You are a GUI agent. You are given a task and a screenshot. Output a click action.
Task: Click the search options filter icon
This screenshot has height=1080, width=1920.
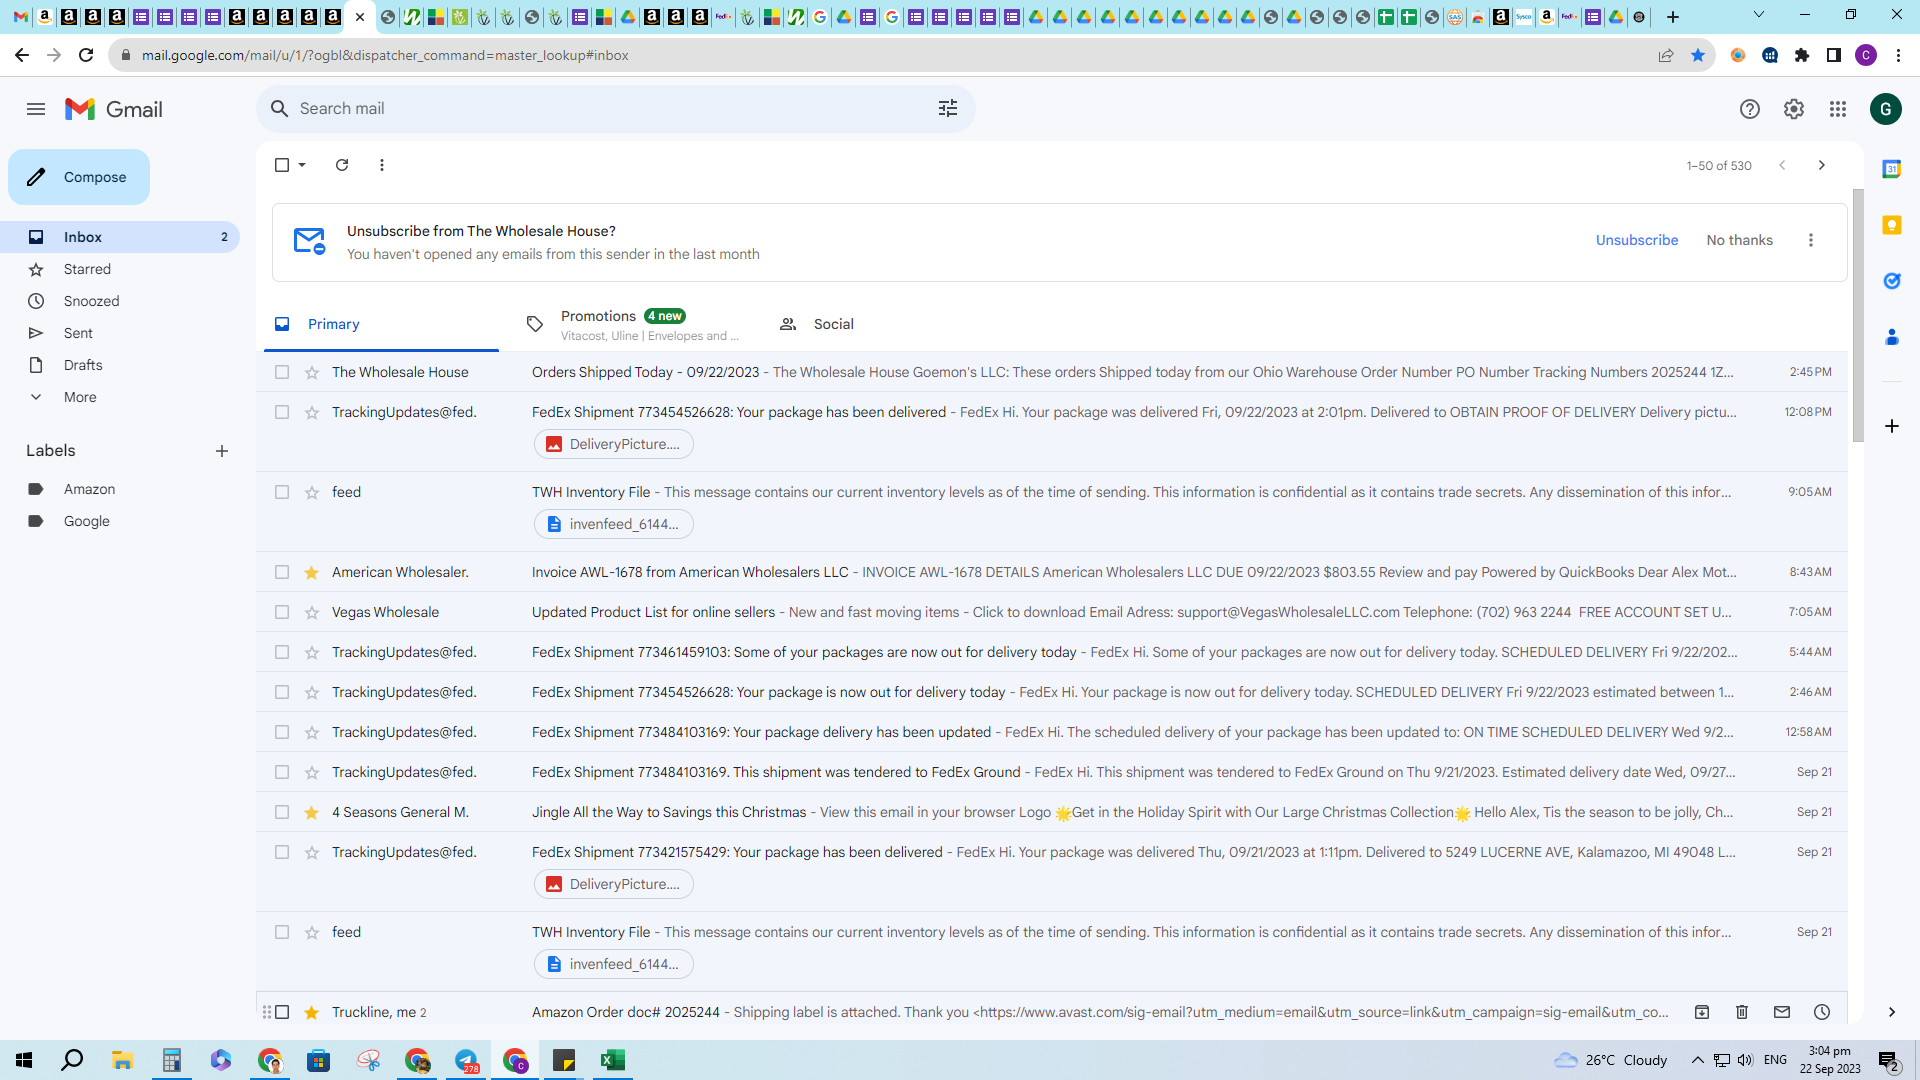(x=948, y=108)
